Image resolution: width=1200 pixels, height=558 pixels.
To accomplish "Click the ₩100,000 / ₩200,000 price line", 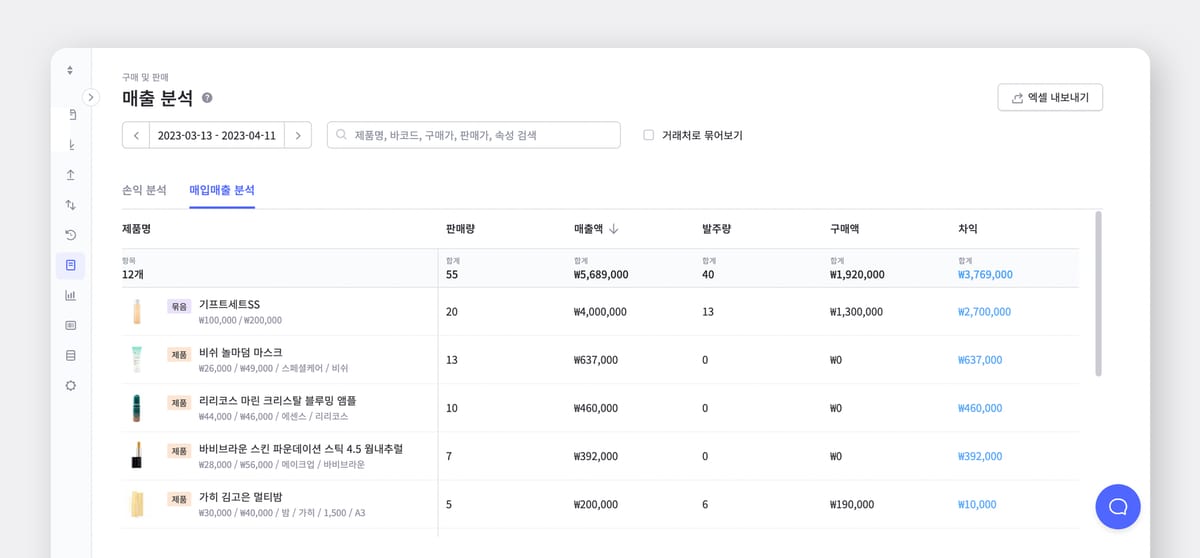I will tap(240, 320).
